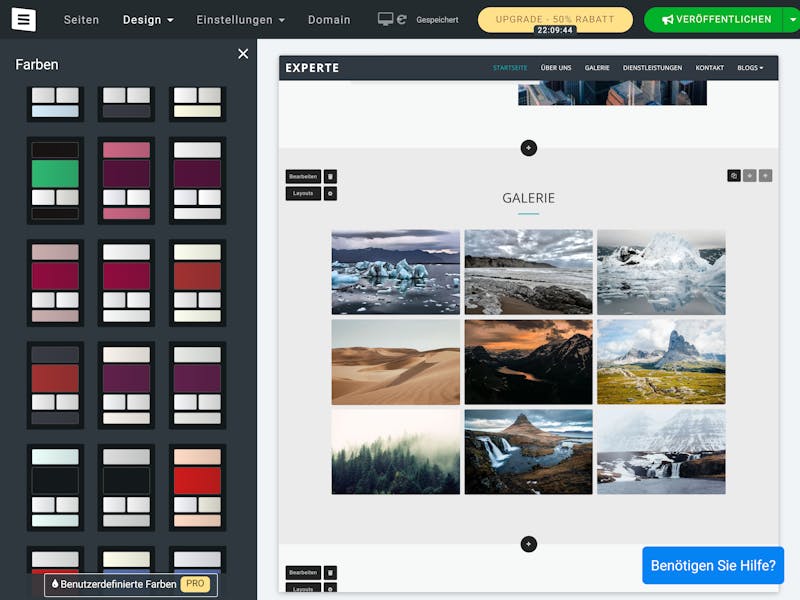
Task: Go to GALERIE in the site navigation
Action: click(x=597, y=68)
